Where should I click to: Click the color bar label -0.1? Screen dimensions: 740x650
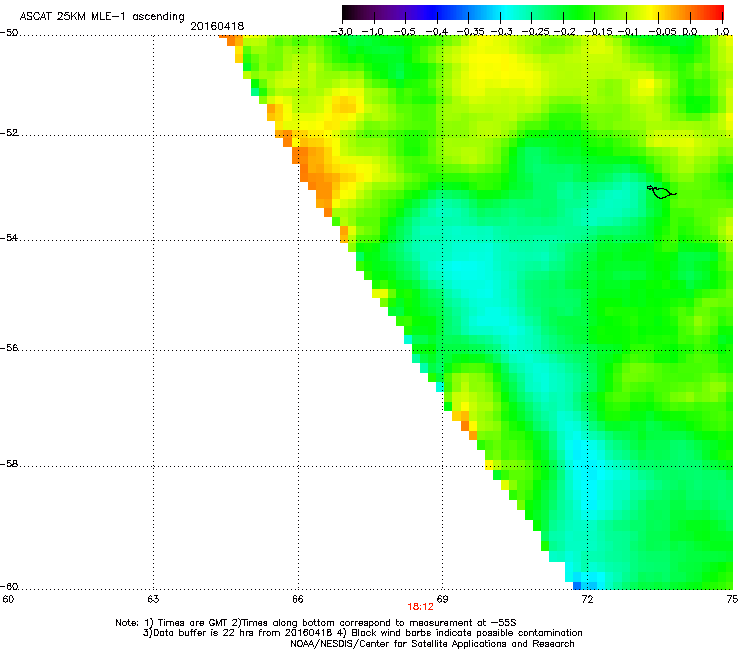628,32
